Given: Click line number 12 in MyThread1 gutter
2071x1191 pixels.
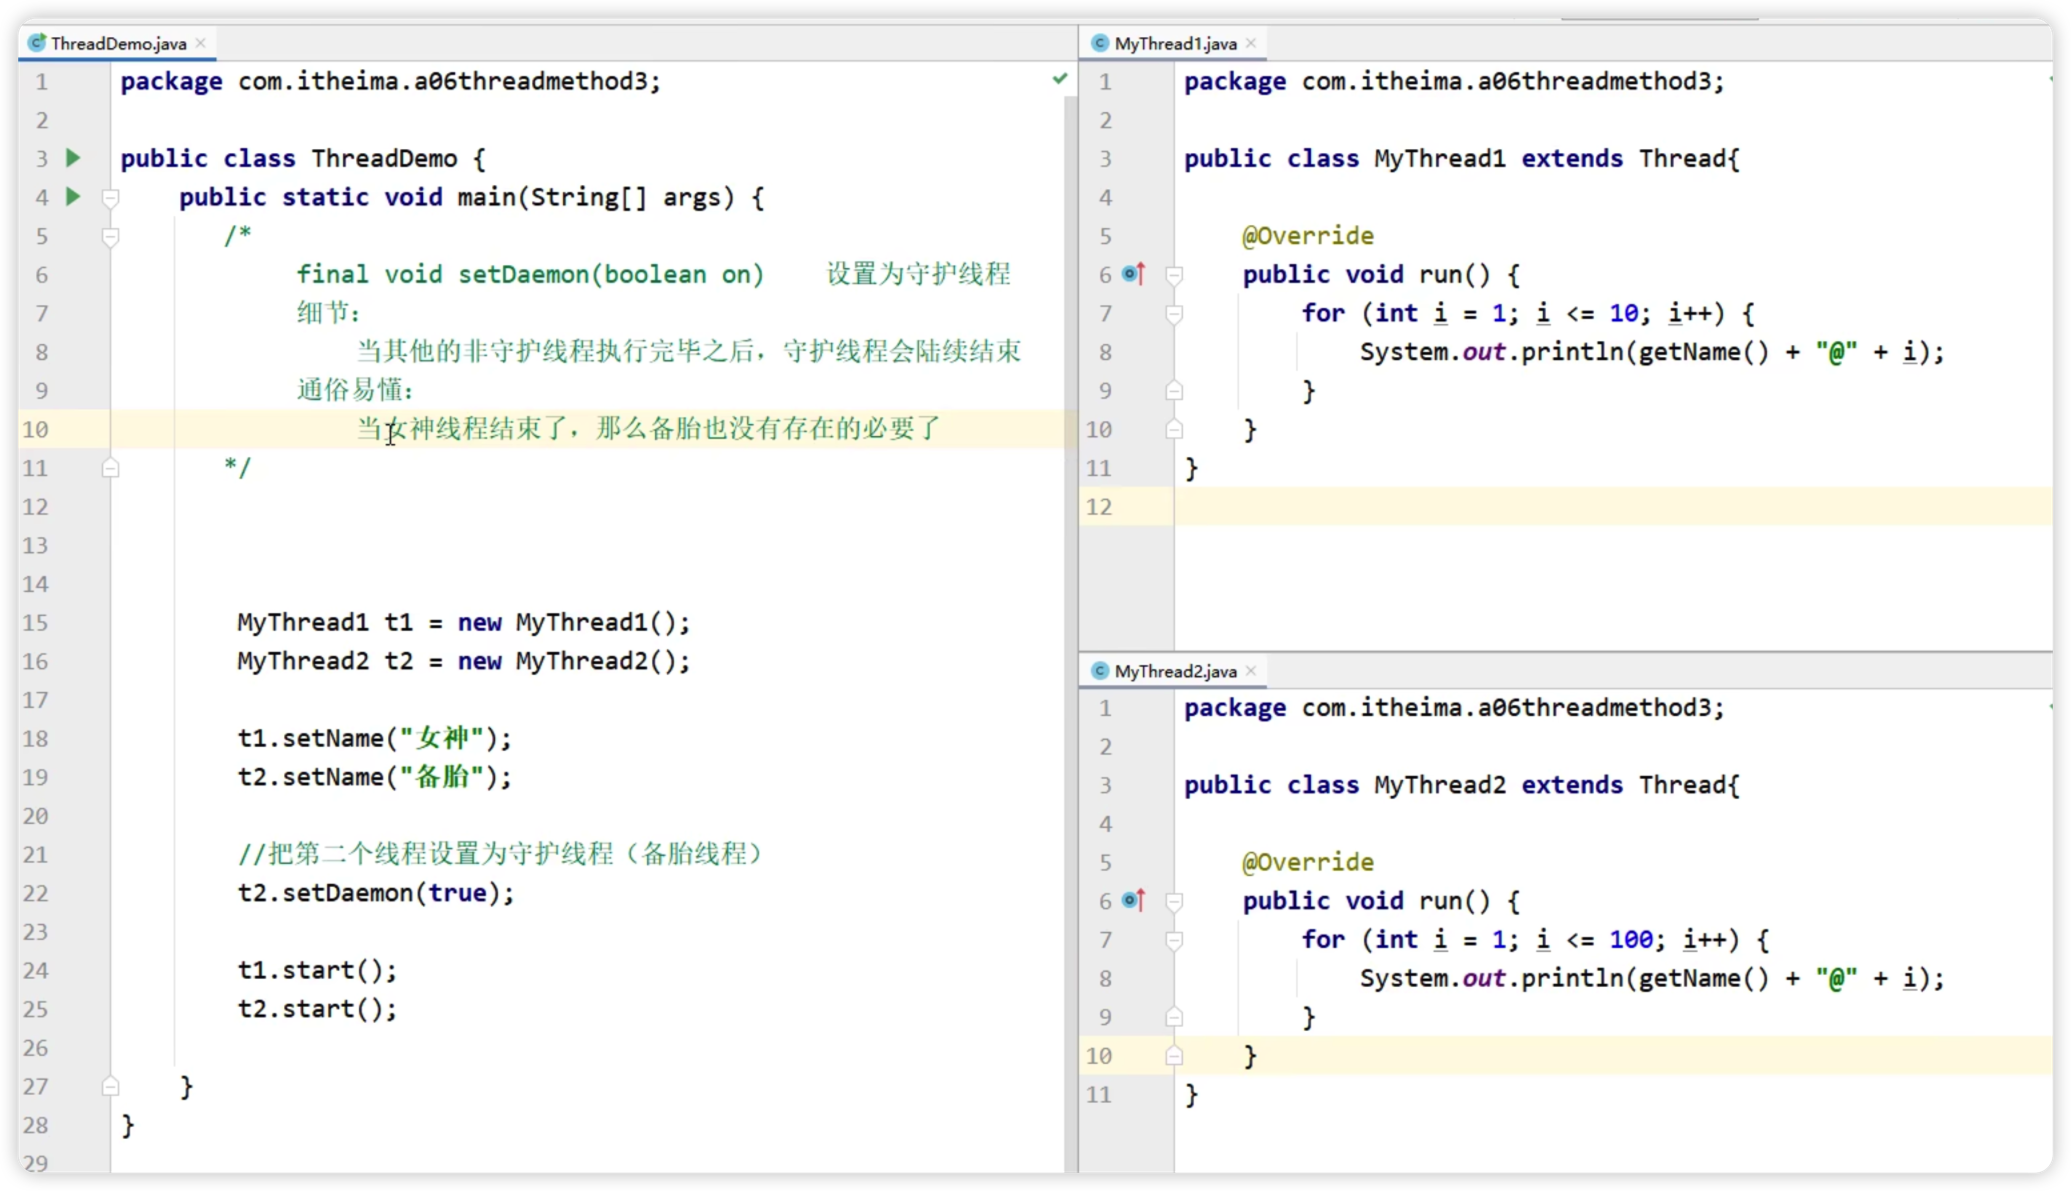Looking at the screenshot, I should point(1099,507).
